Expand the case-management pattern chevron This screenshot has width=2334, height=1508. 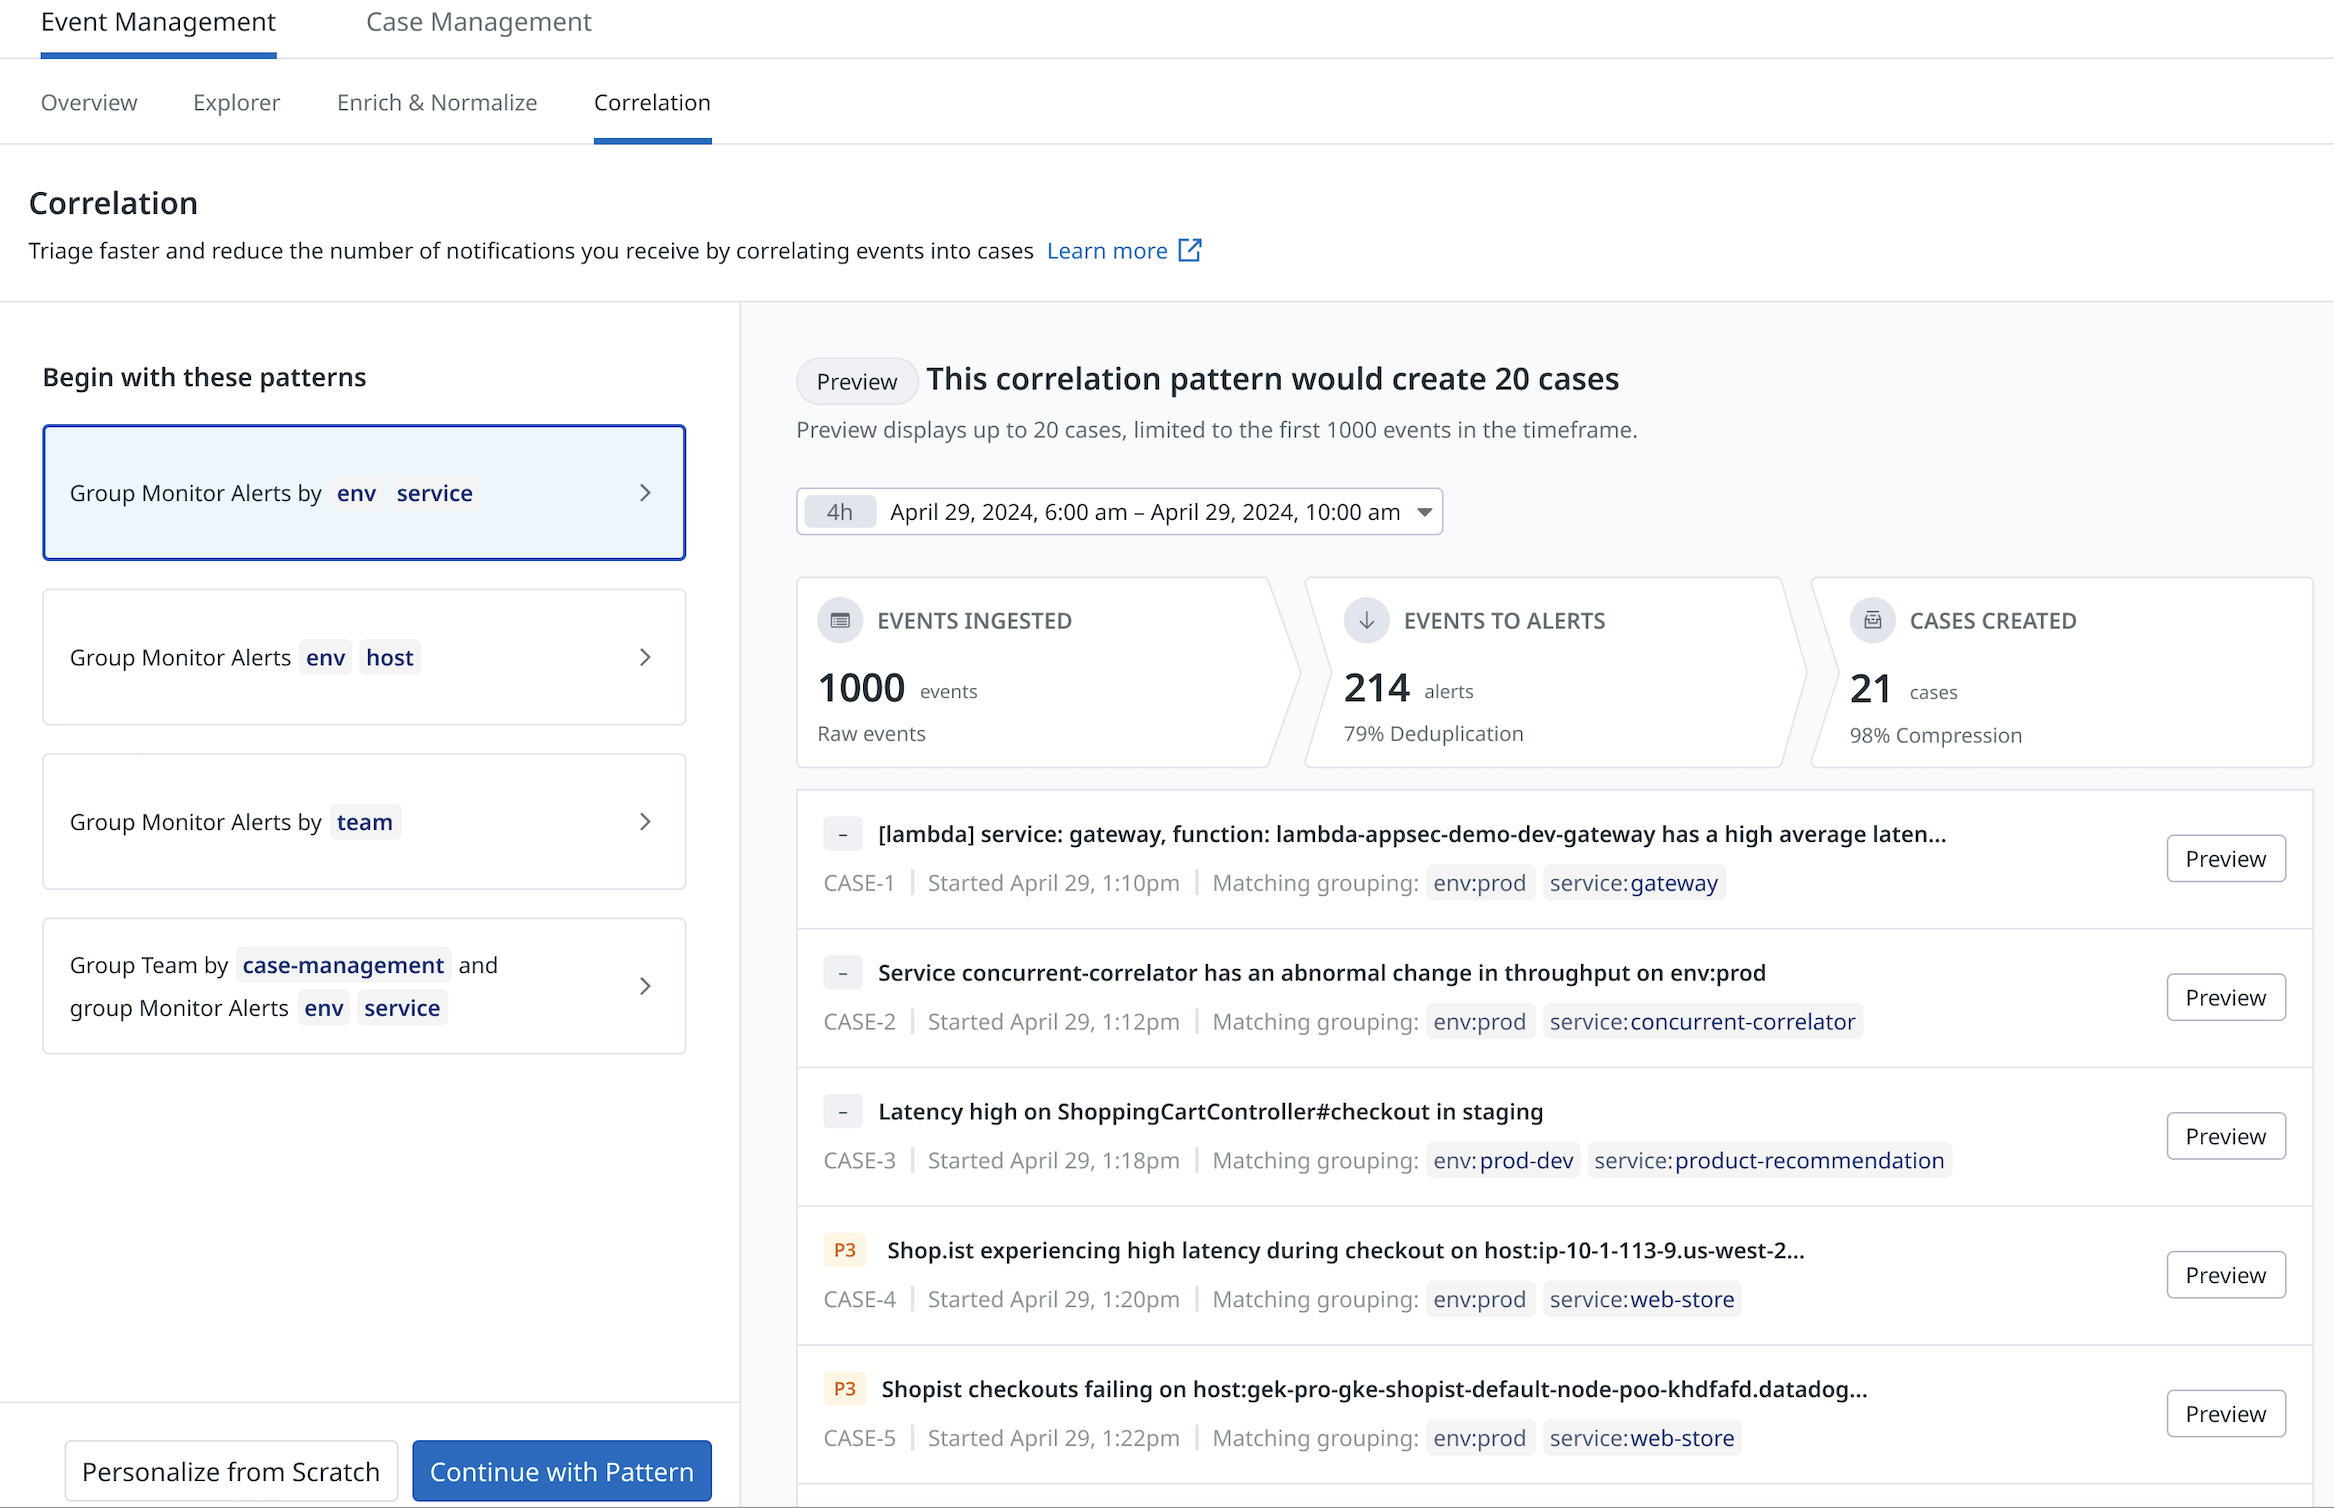[x=645, y=986]
